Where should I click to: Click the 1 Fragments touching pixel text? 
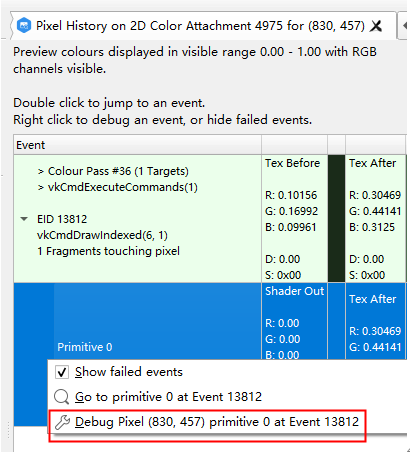[108, 251]
